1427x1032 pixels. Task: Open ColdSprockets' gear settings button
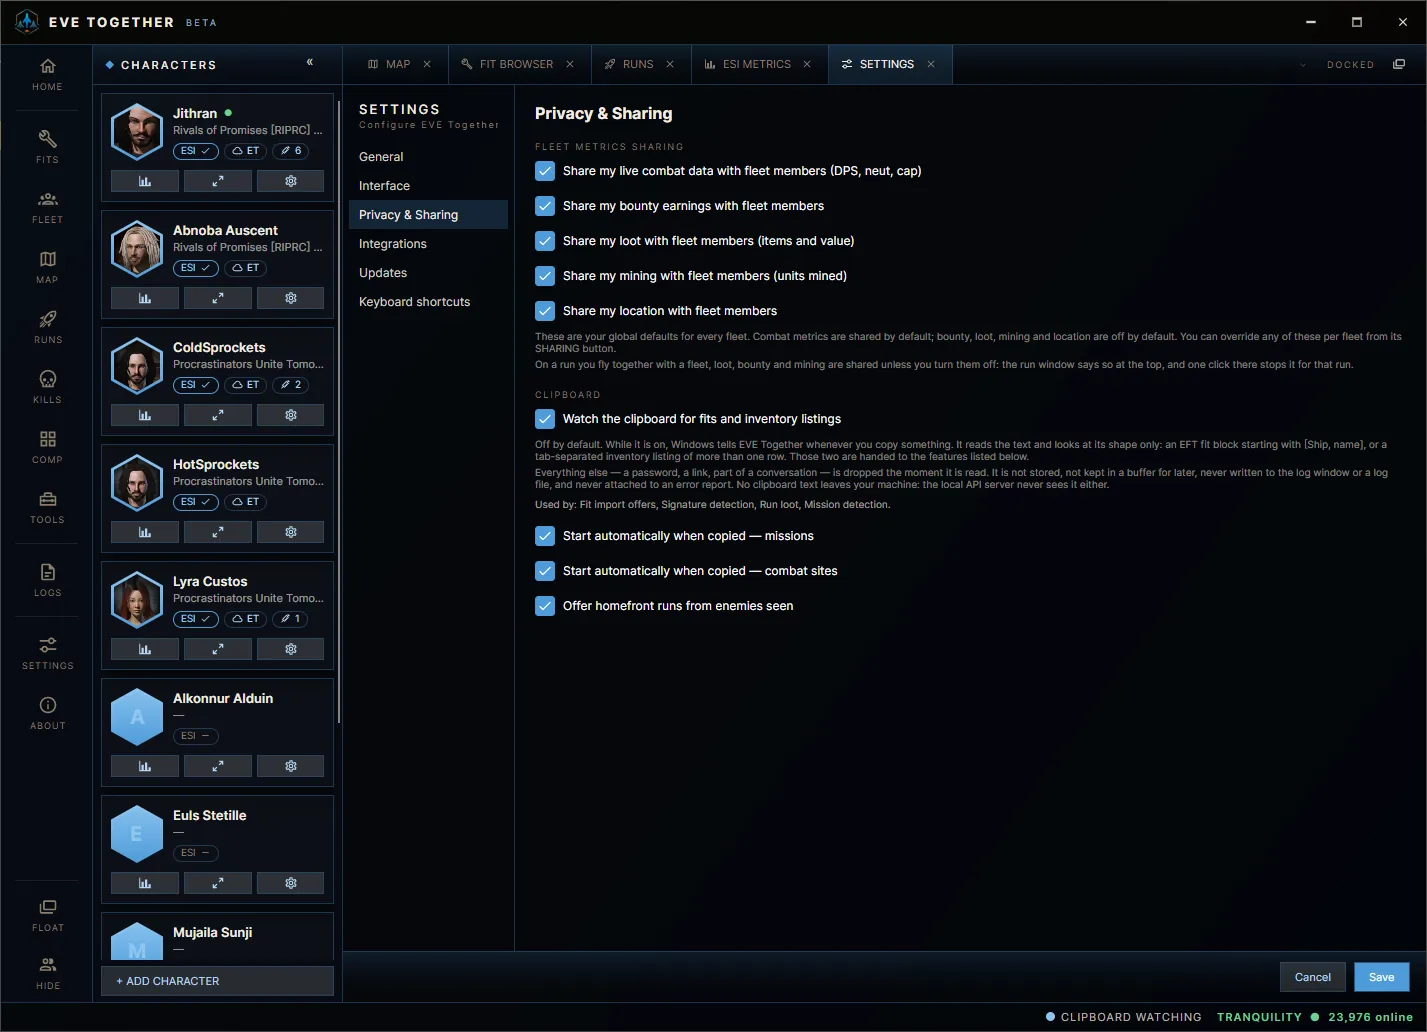291,415
